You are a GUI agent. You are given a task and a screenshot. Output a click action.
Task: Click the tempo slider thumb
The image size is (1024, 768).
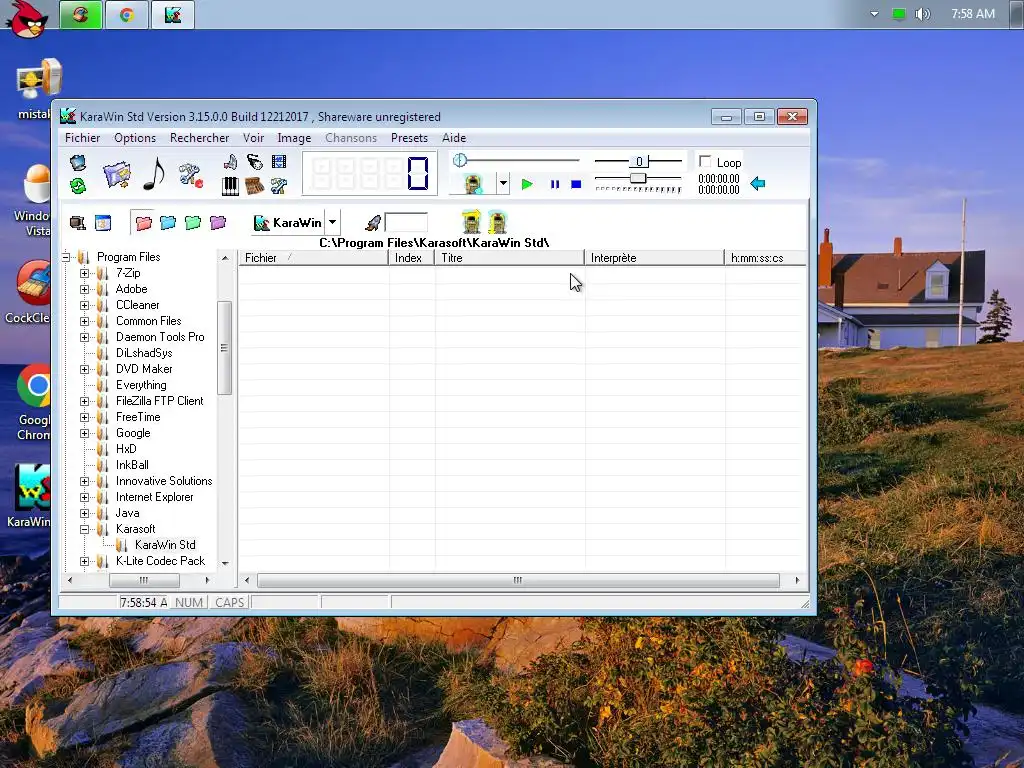point(637,178)
